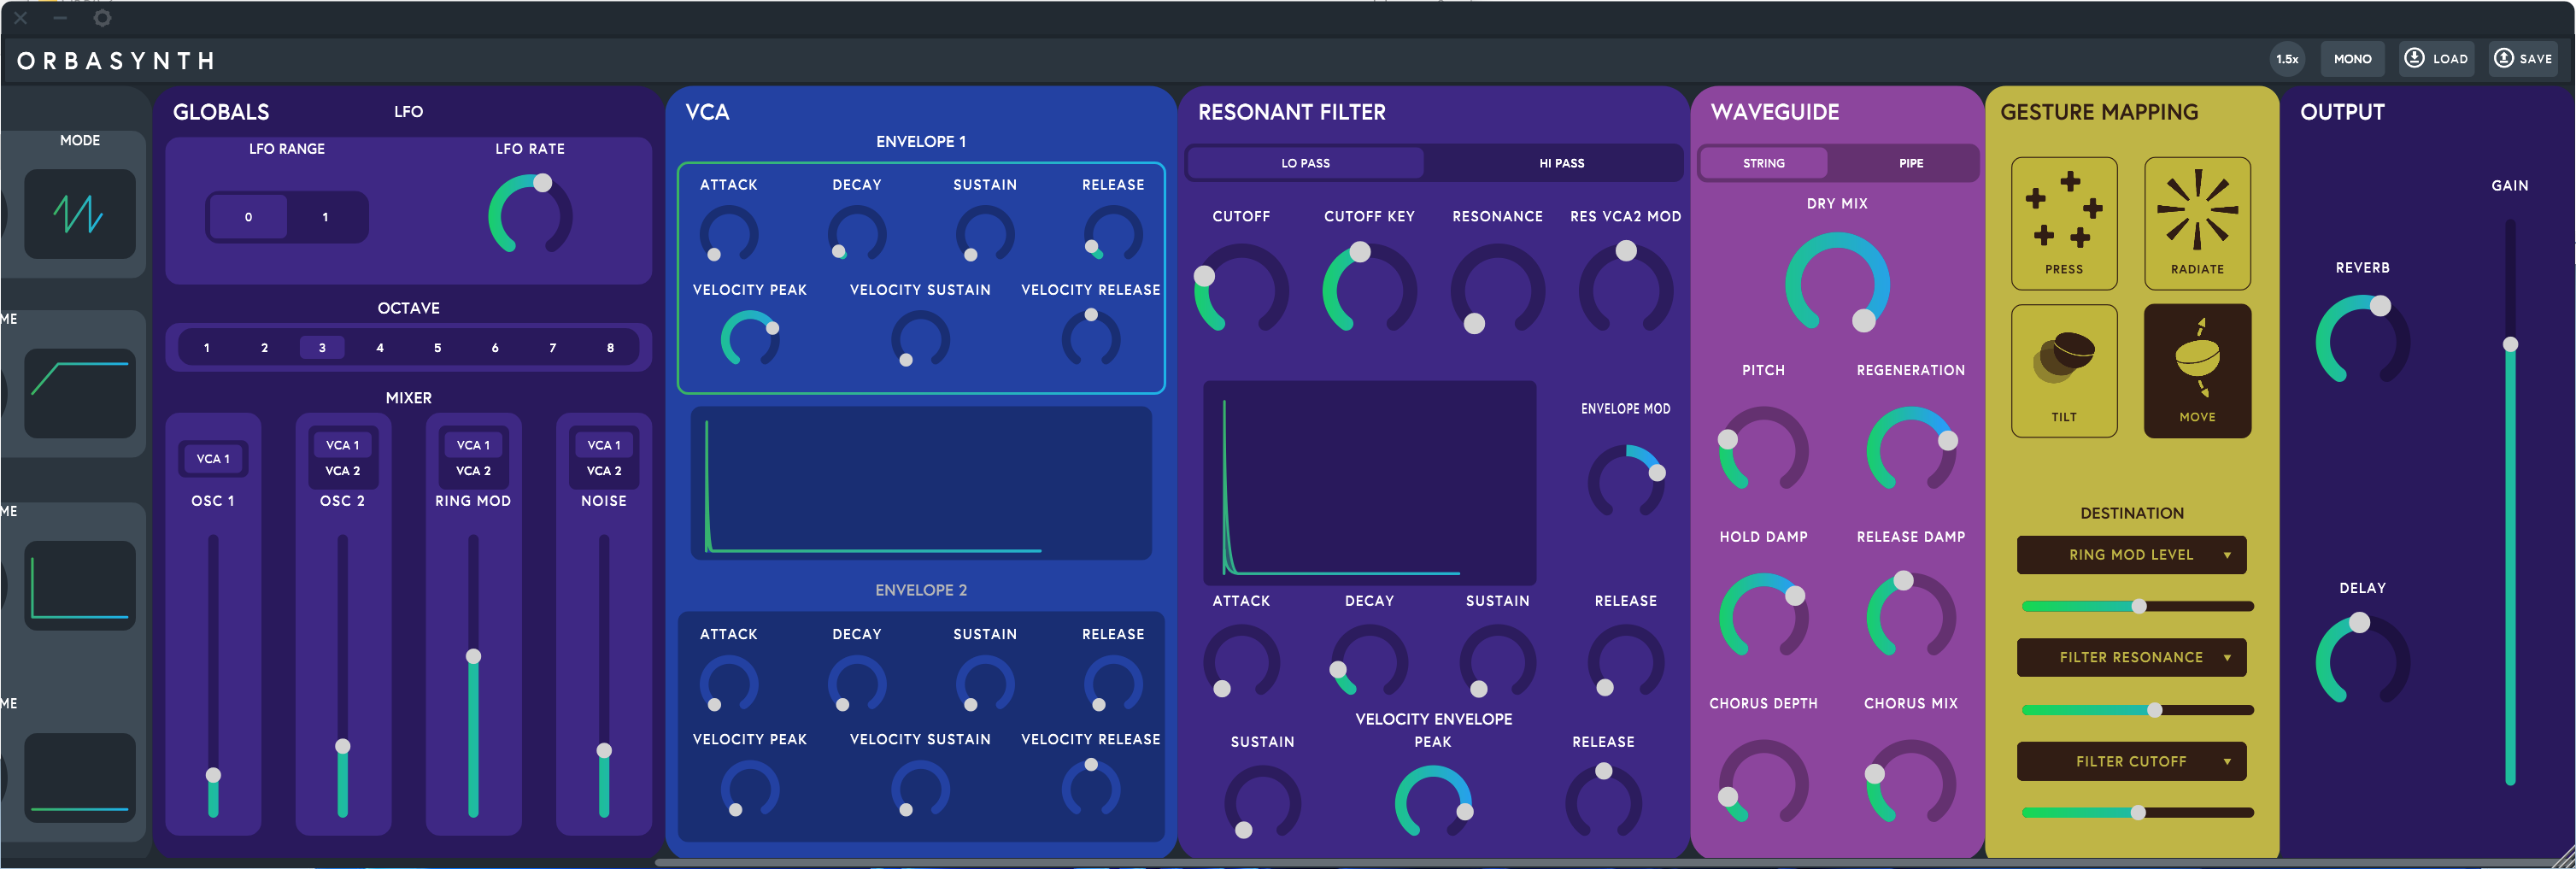Select octave 8
This screenshot has height=869, width=2576.
click(610, 348)
